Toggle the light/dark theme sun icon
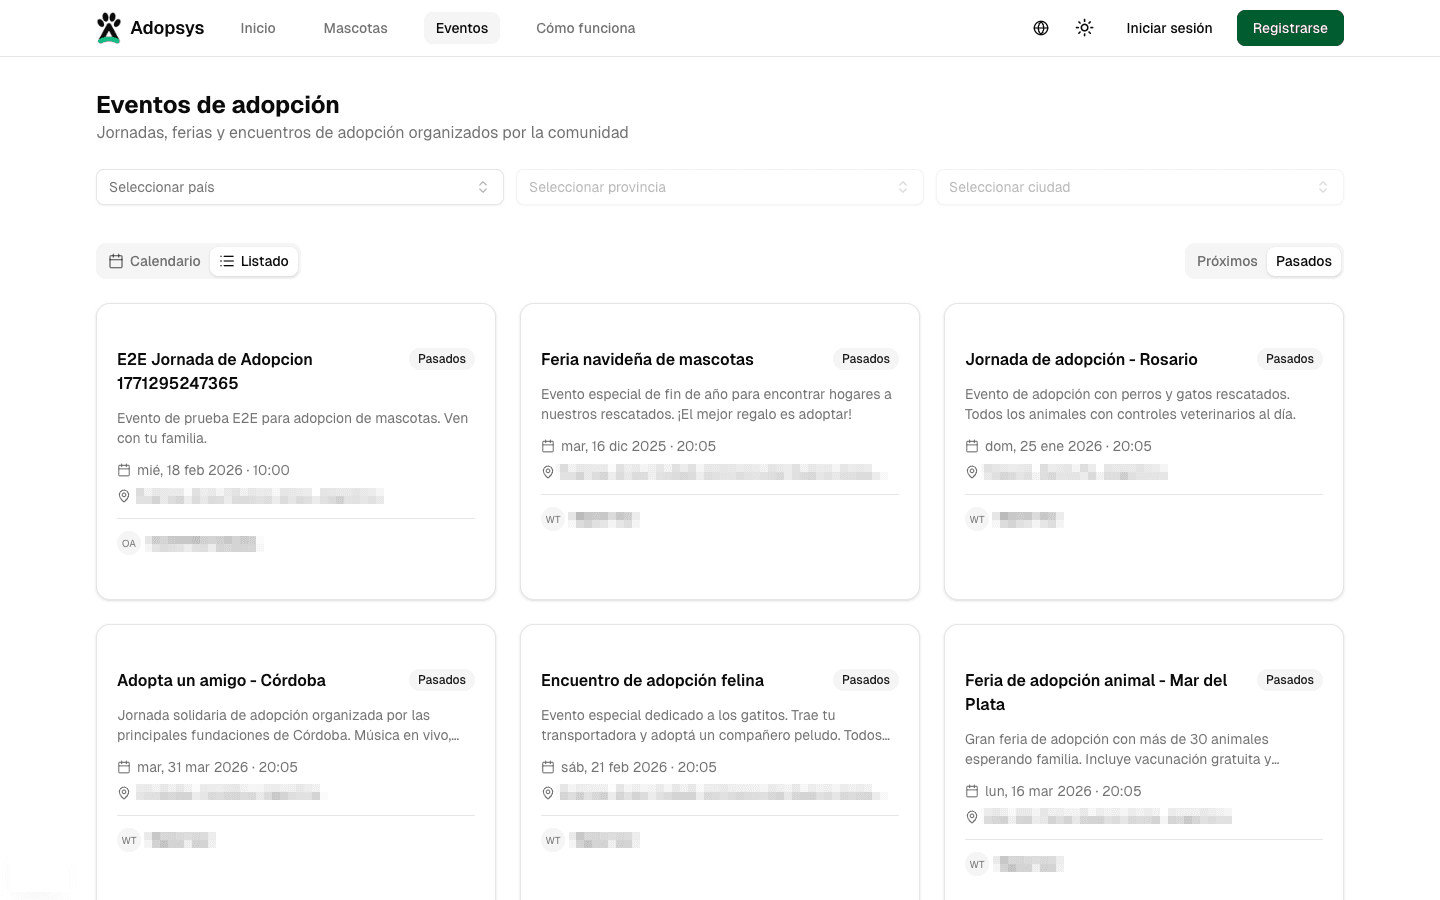Image resolution: width=1440 pixels, height=900 pixels. (1084, 28)
